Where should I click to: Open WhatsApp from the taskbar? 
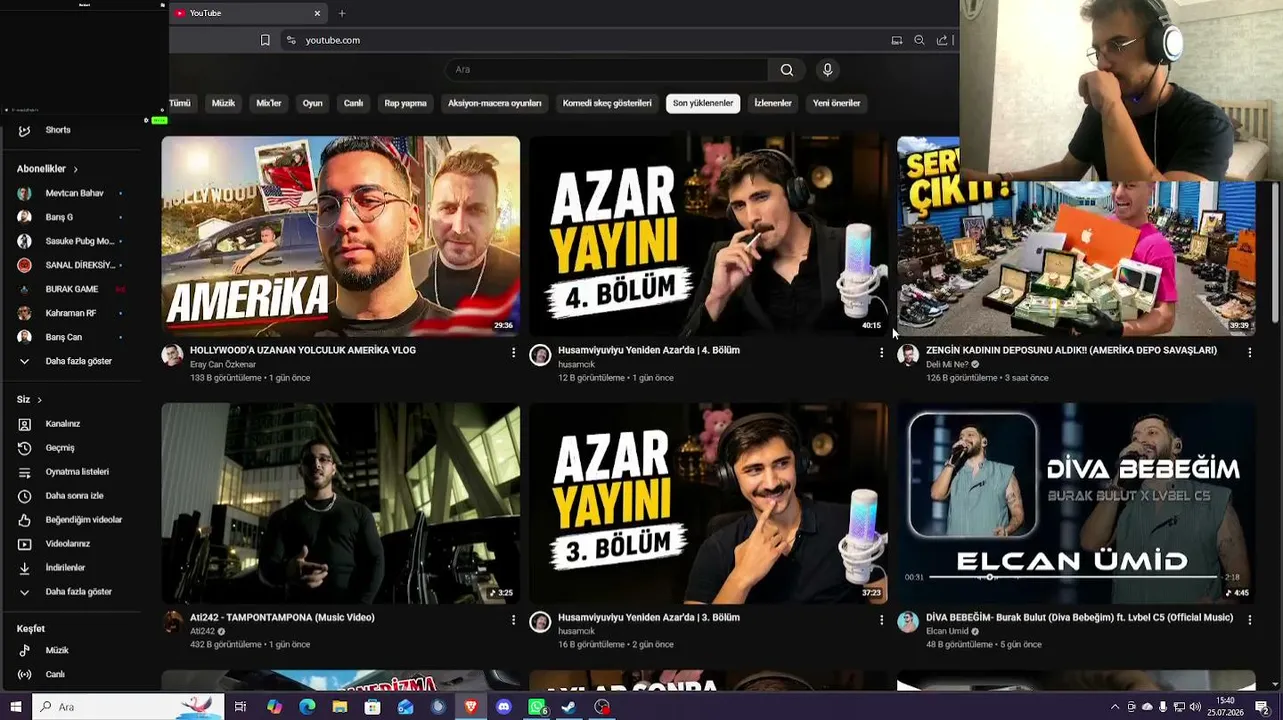537,707
